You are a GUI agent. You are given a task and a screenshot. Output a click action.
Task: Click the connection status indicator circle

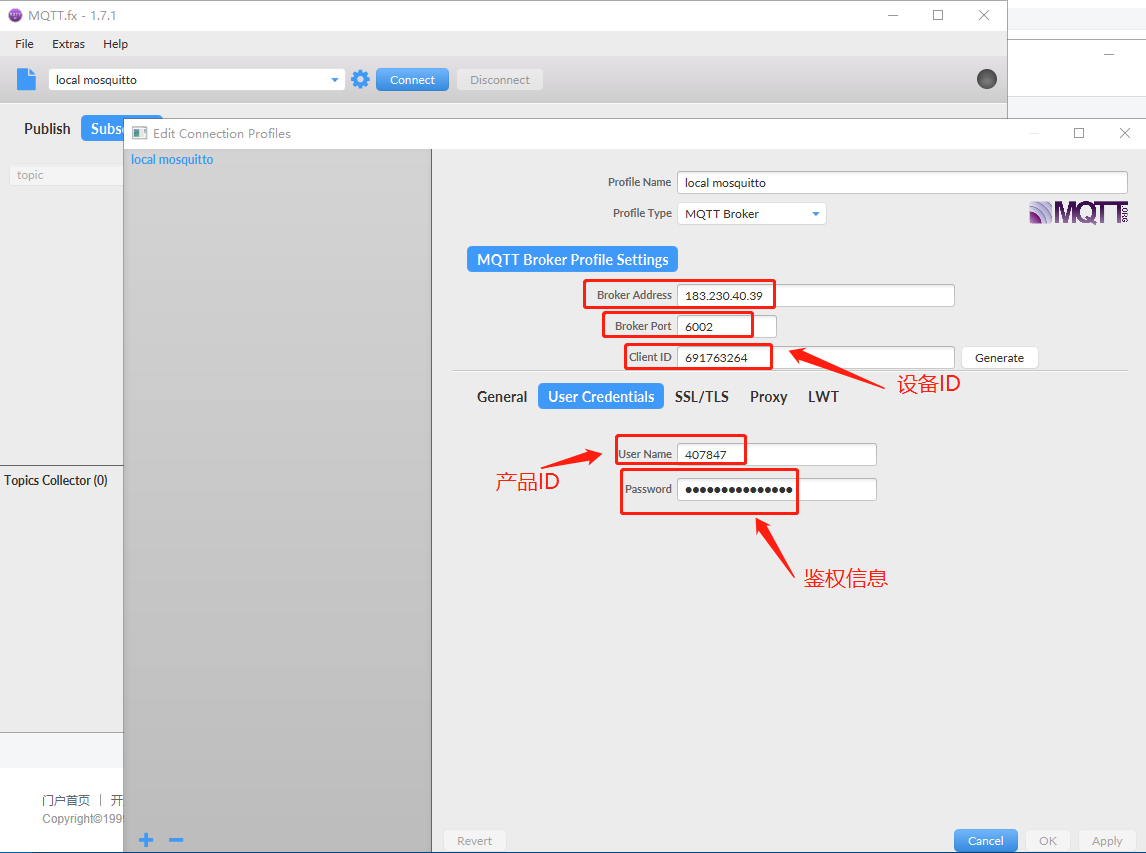(986, 80)
